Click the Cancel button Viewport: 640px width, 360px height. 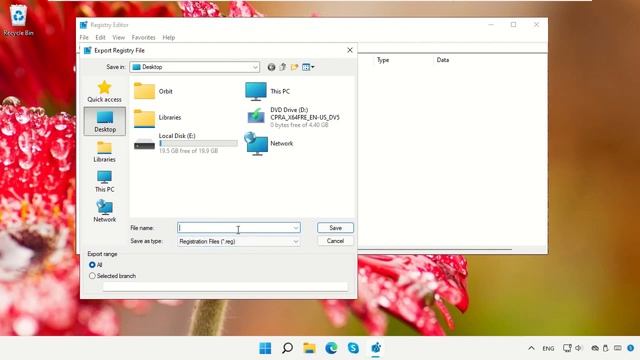tap(336, 241)
